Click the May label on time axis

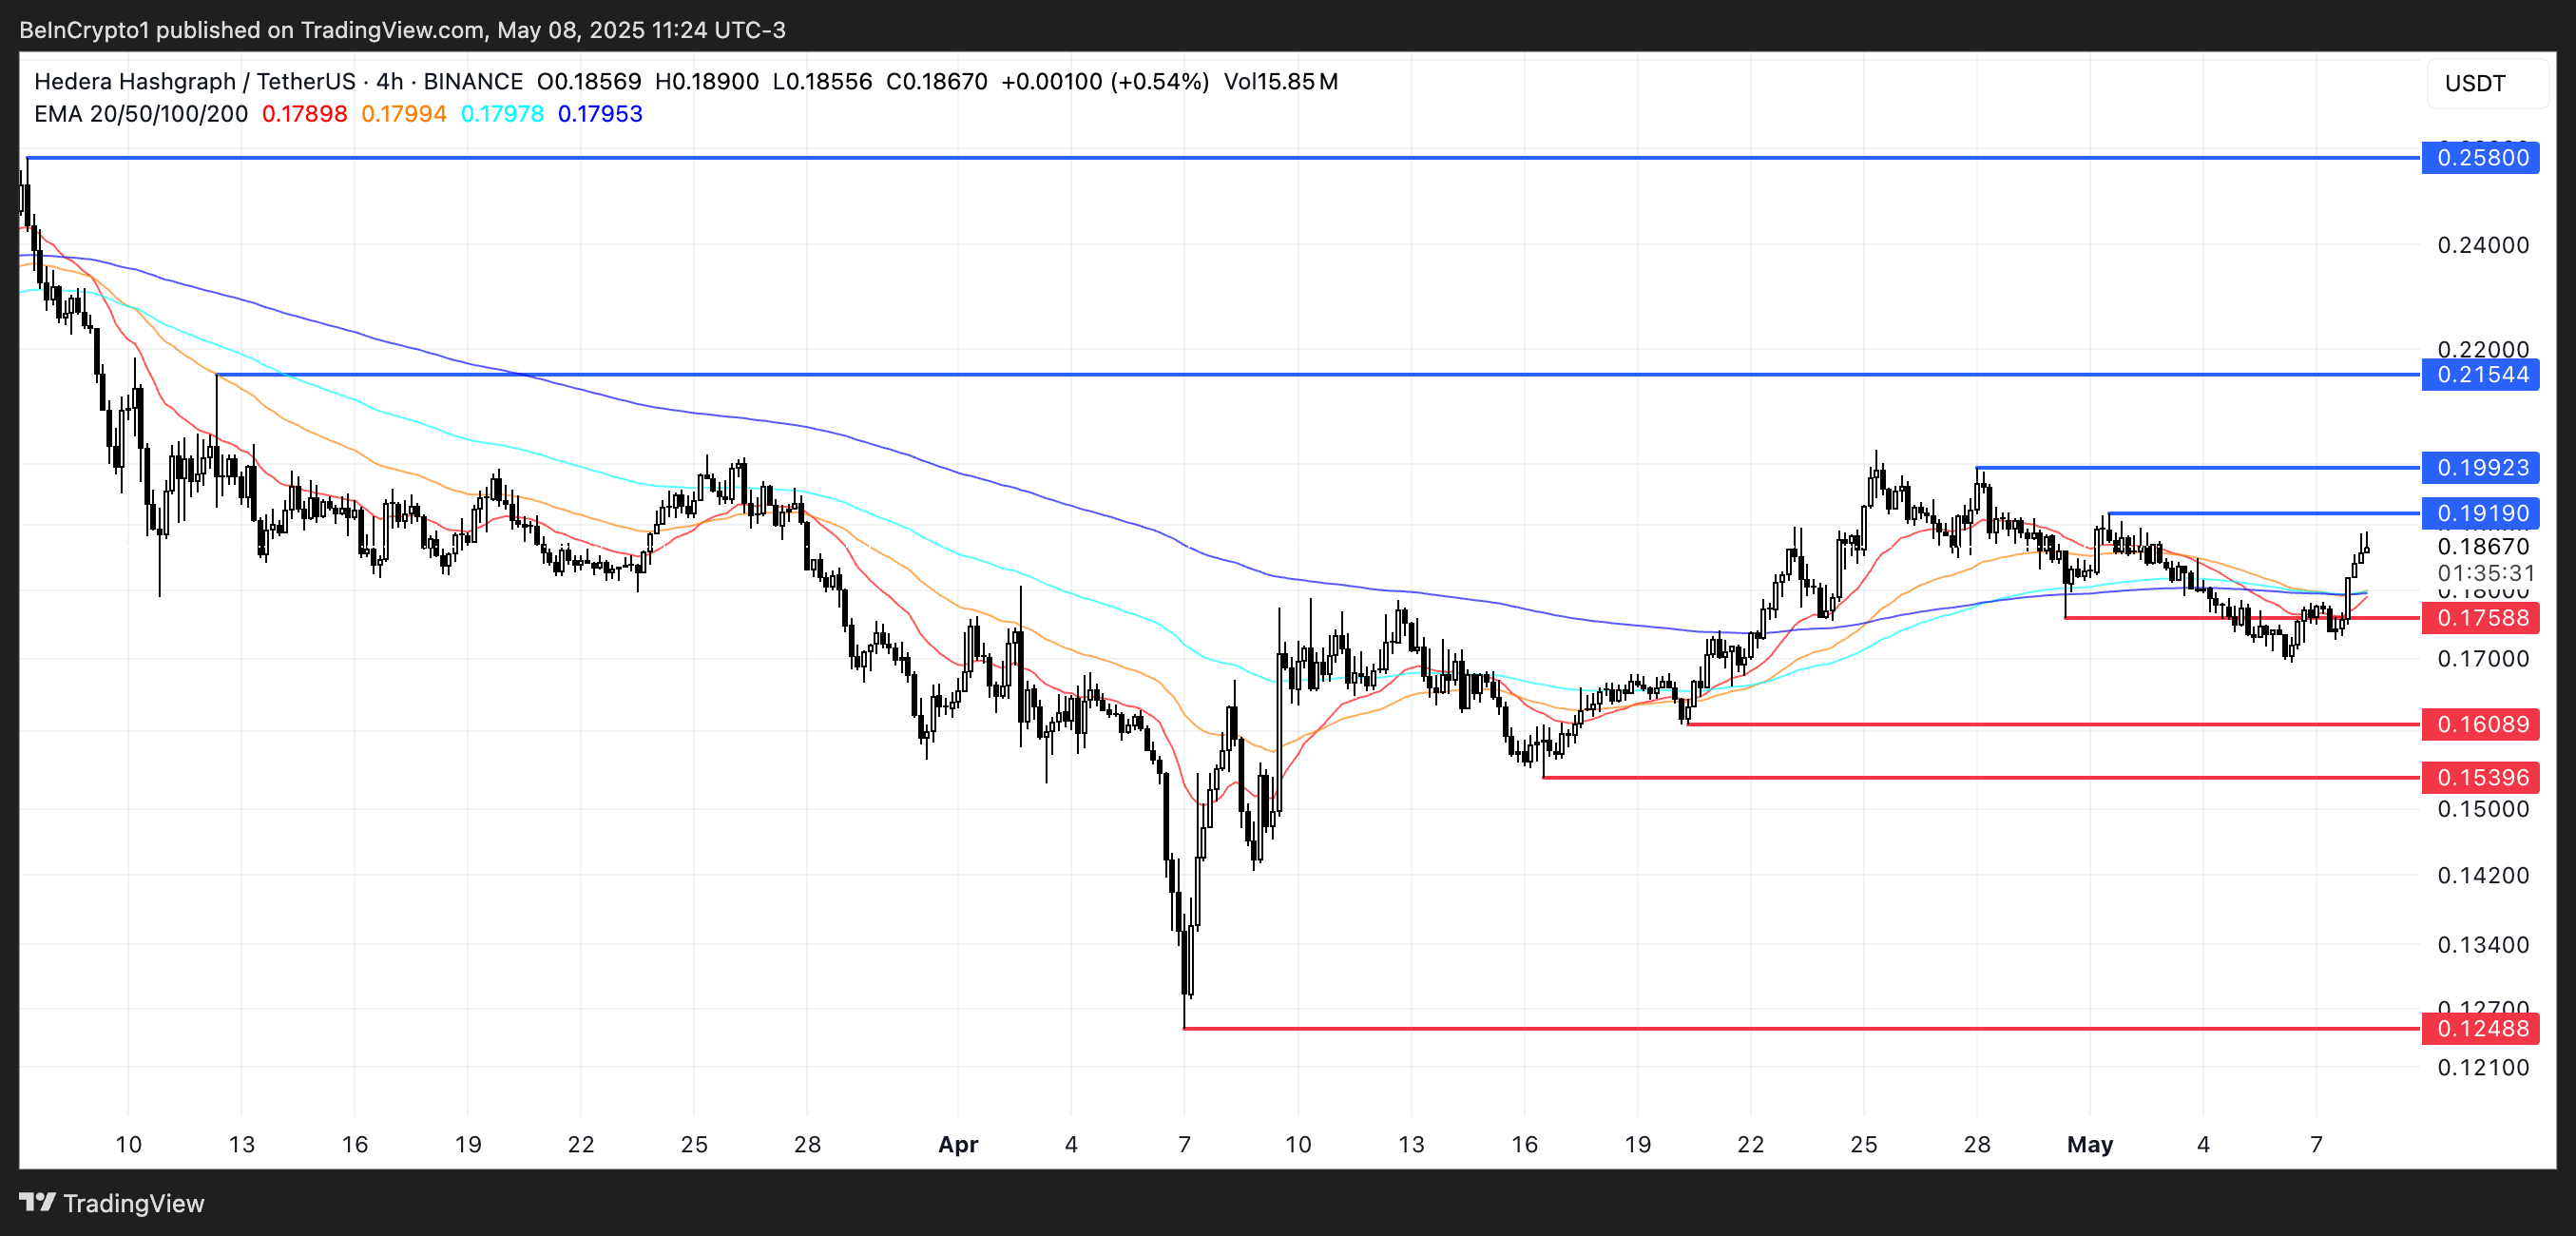coord(2089,1145)
